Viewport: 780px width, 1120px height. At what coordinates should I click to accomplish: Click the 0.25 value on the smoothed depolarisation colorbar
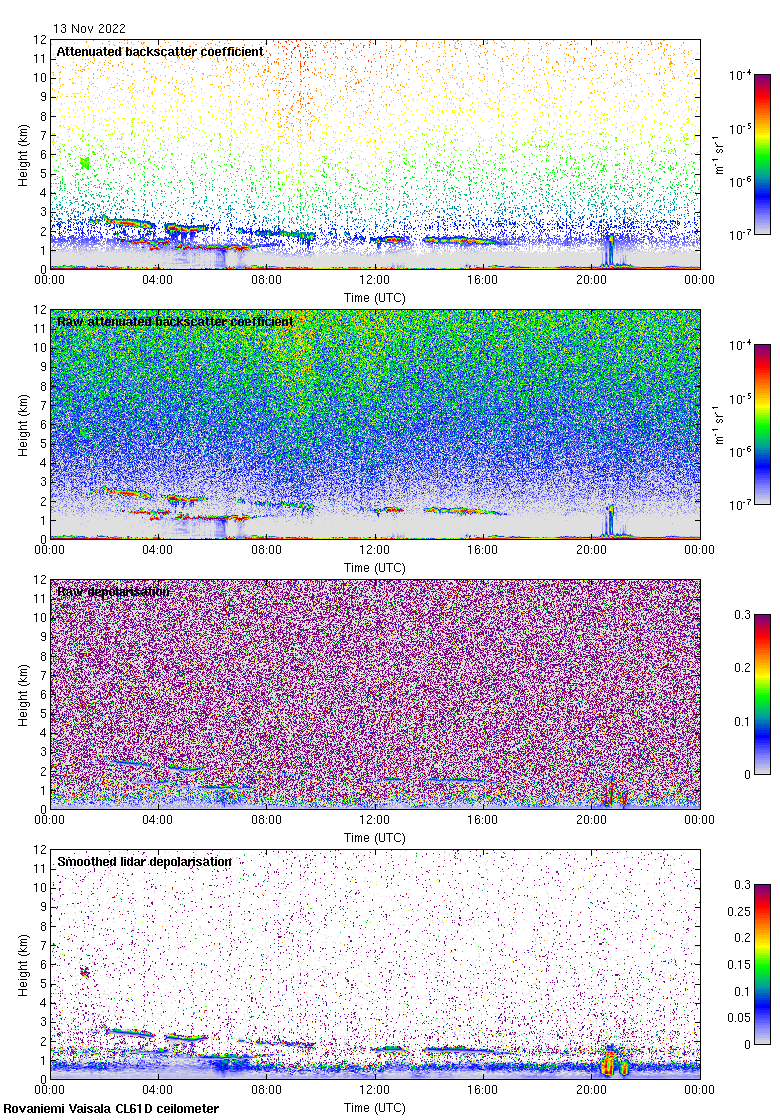(x=739, y=911)
